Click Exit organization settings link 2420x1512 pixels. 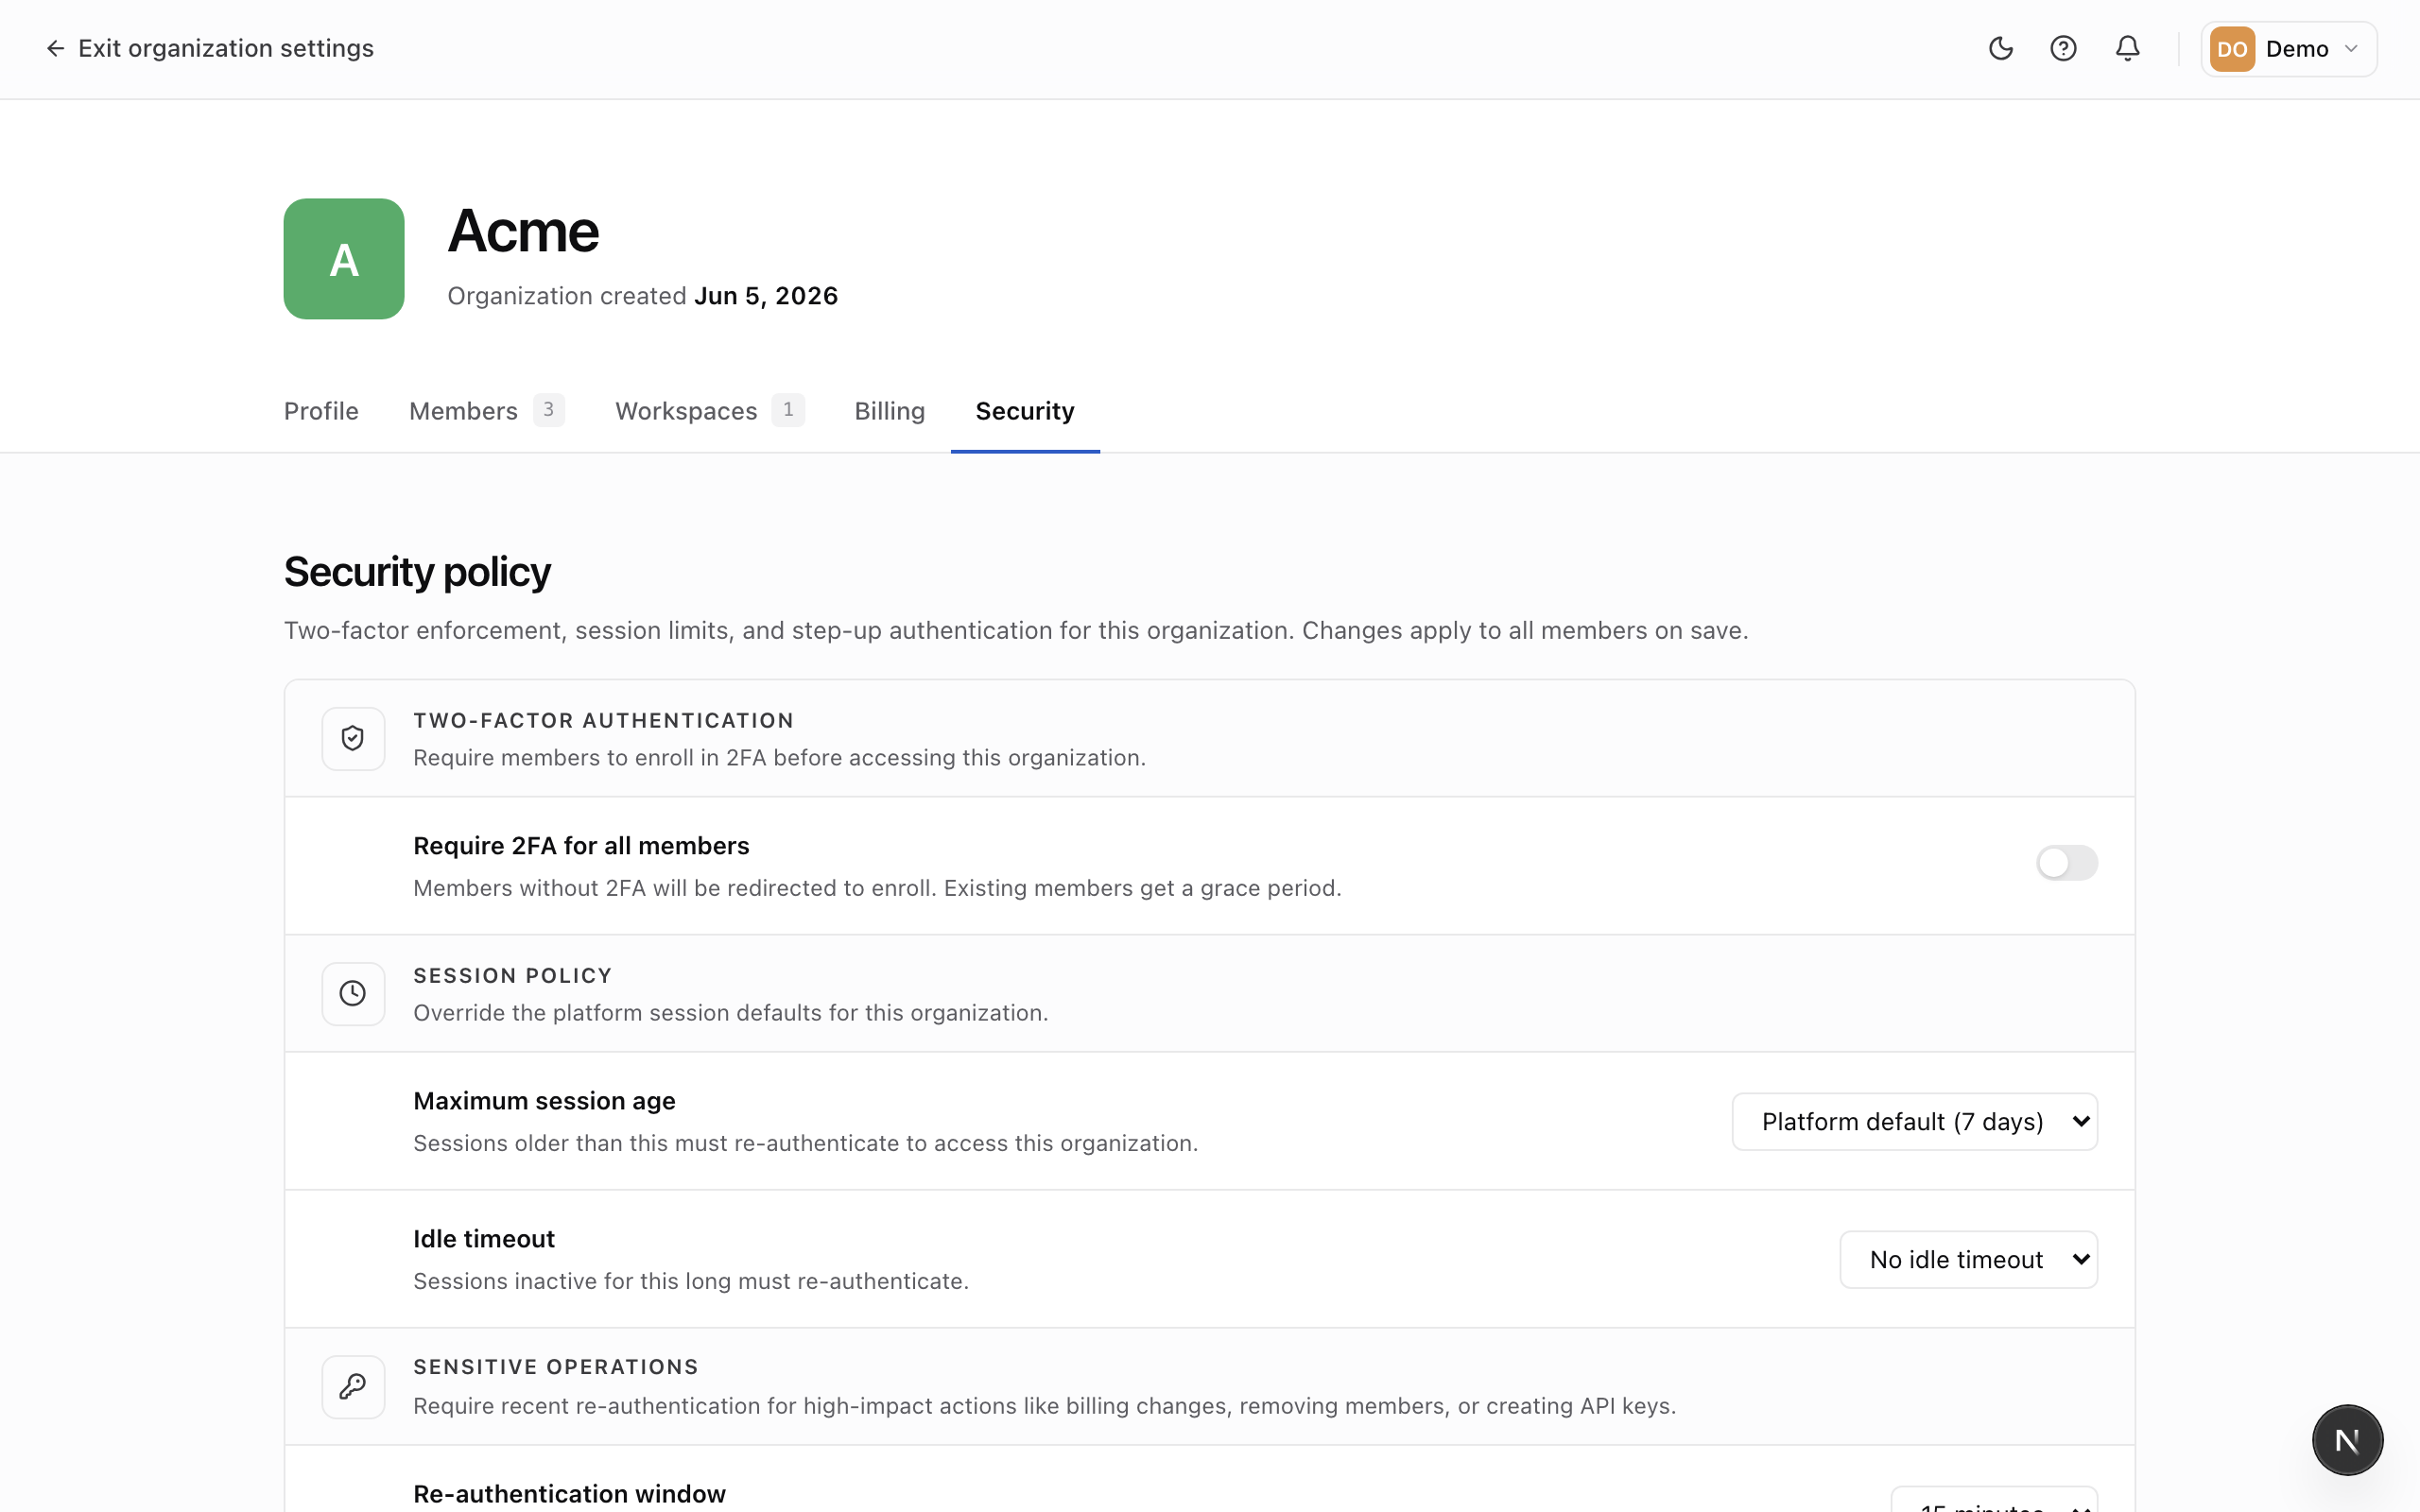coord(210,48)
